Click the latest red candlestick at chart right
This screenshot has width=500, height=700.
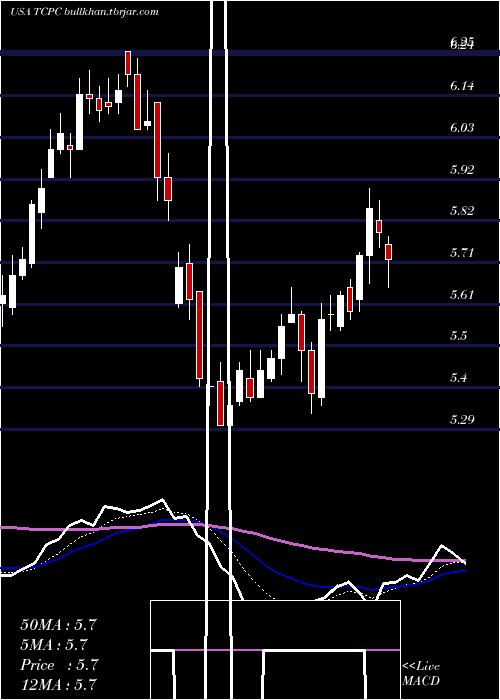[388, 252]
